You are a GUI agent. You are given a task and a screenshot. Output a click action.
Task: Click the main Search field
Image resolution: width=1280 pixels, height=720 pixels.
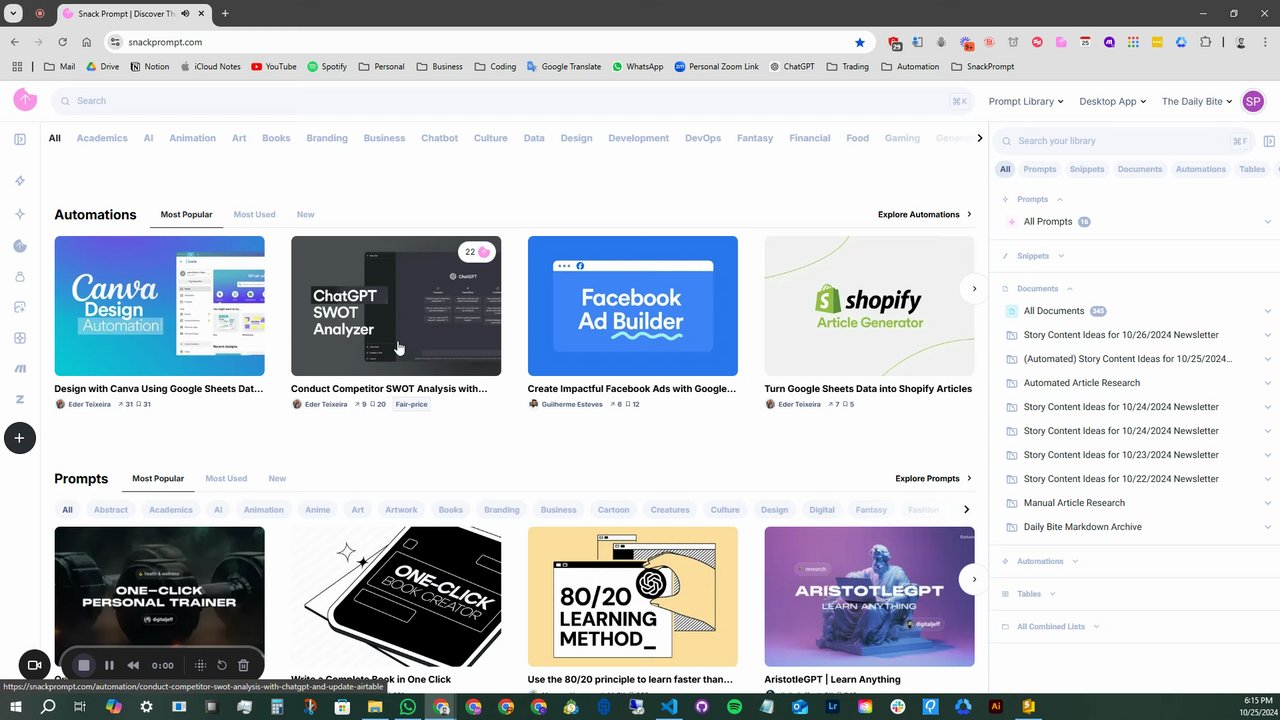[x=513, y=101]
